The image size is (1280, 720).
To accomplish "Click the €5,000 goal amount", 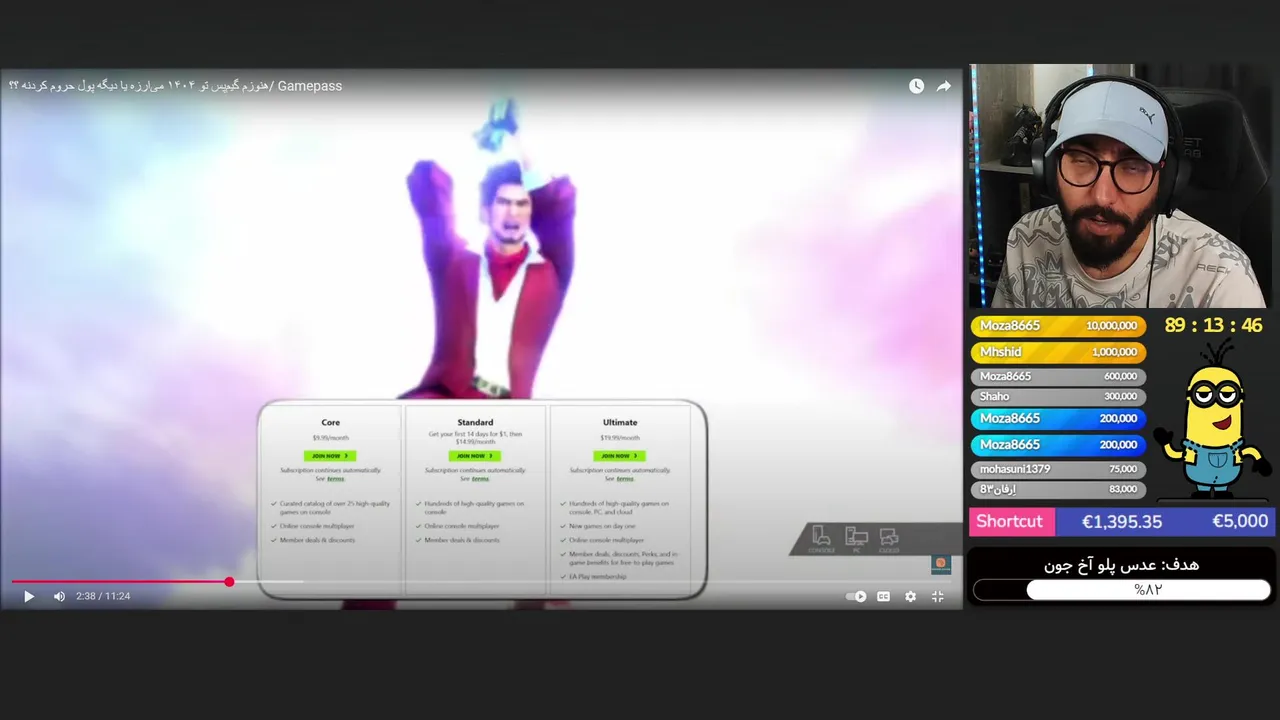I will point(1240,522).
